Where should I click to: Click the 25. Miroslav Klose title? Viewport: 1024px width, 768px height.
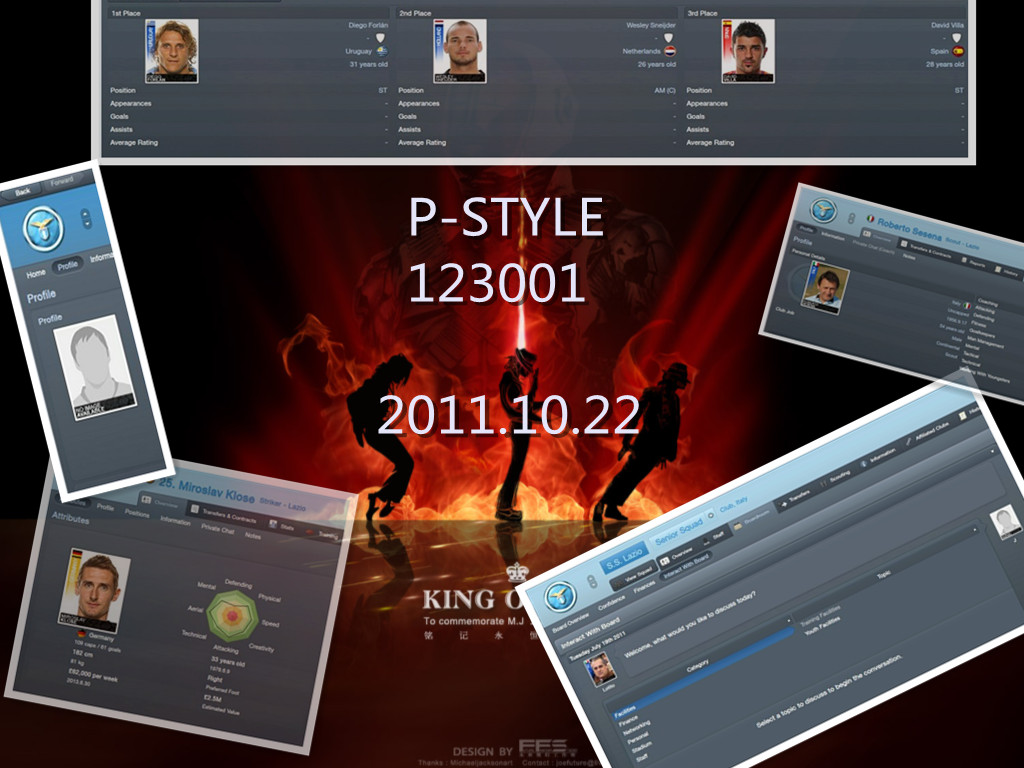point(207,490)
